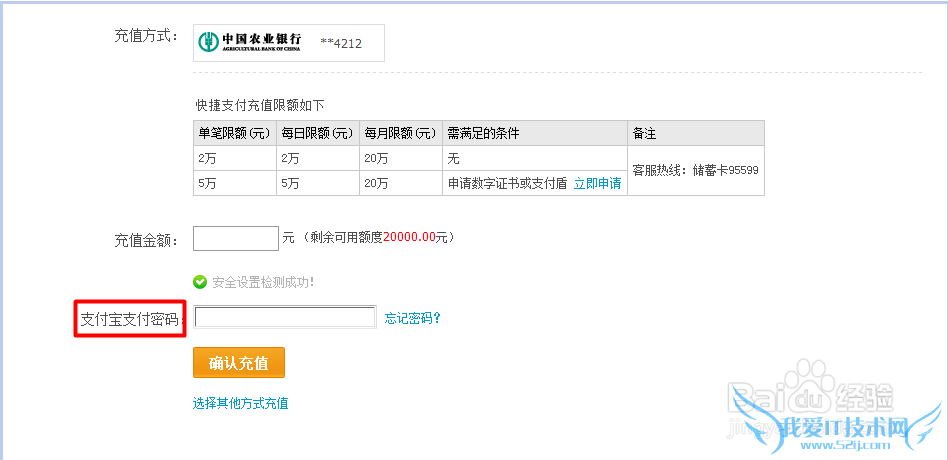
Task: Click the 快捷支付充值限额如下 heading
Action: tap(260, 106)
